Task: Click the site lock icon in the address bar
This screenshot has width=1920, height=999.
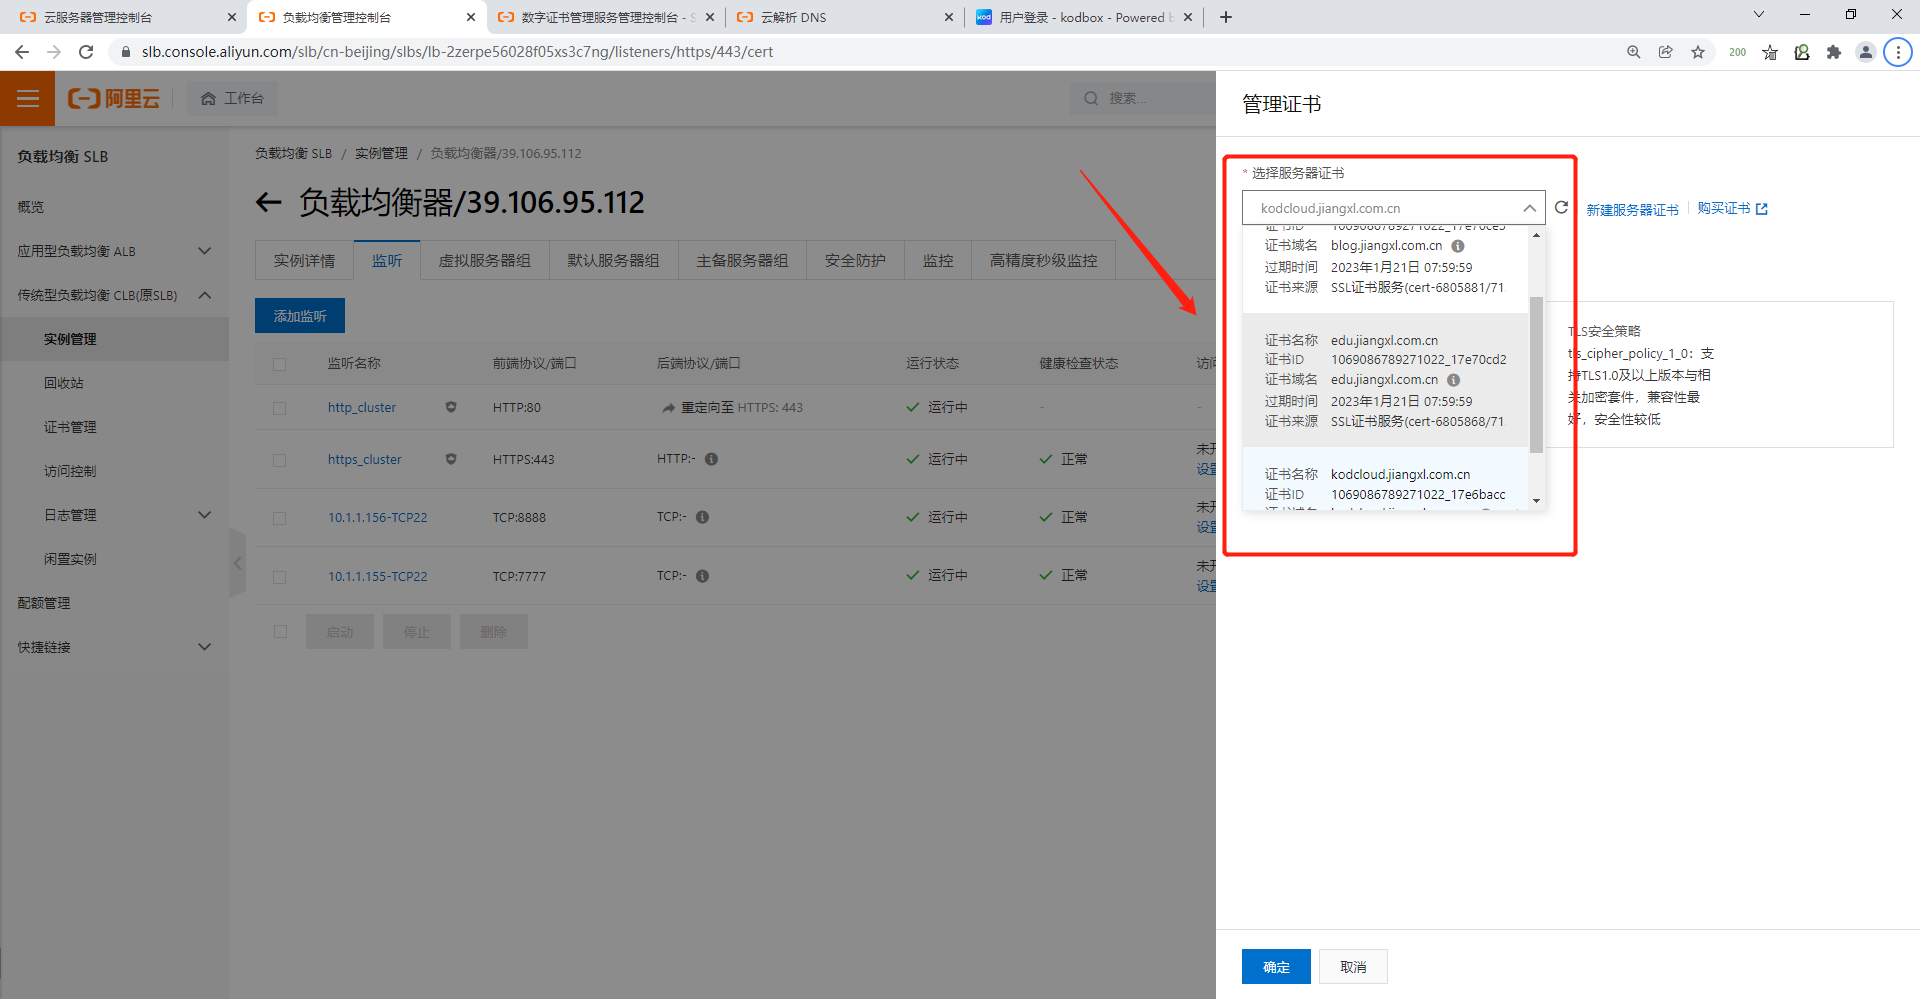Action: coord(125,52)
